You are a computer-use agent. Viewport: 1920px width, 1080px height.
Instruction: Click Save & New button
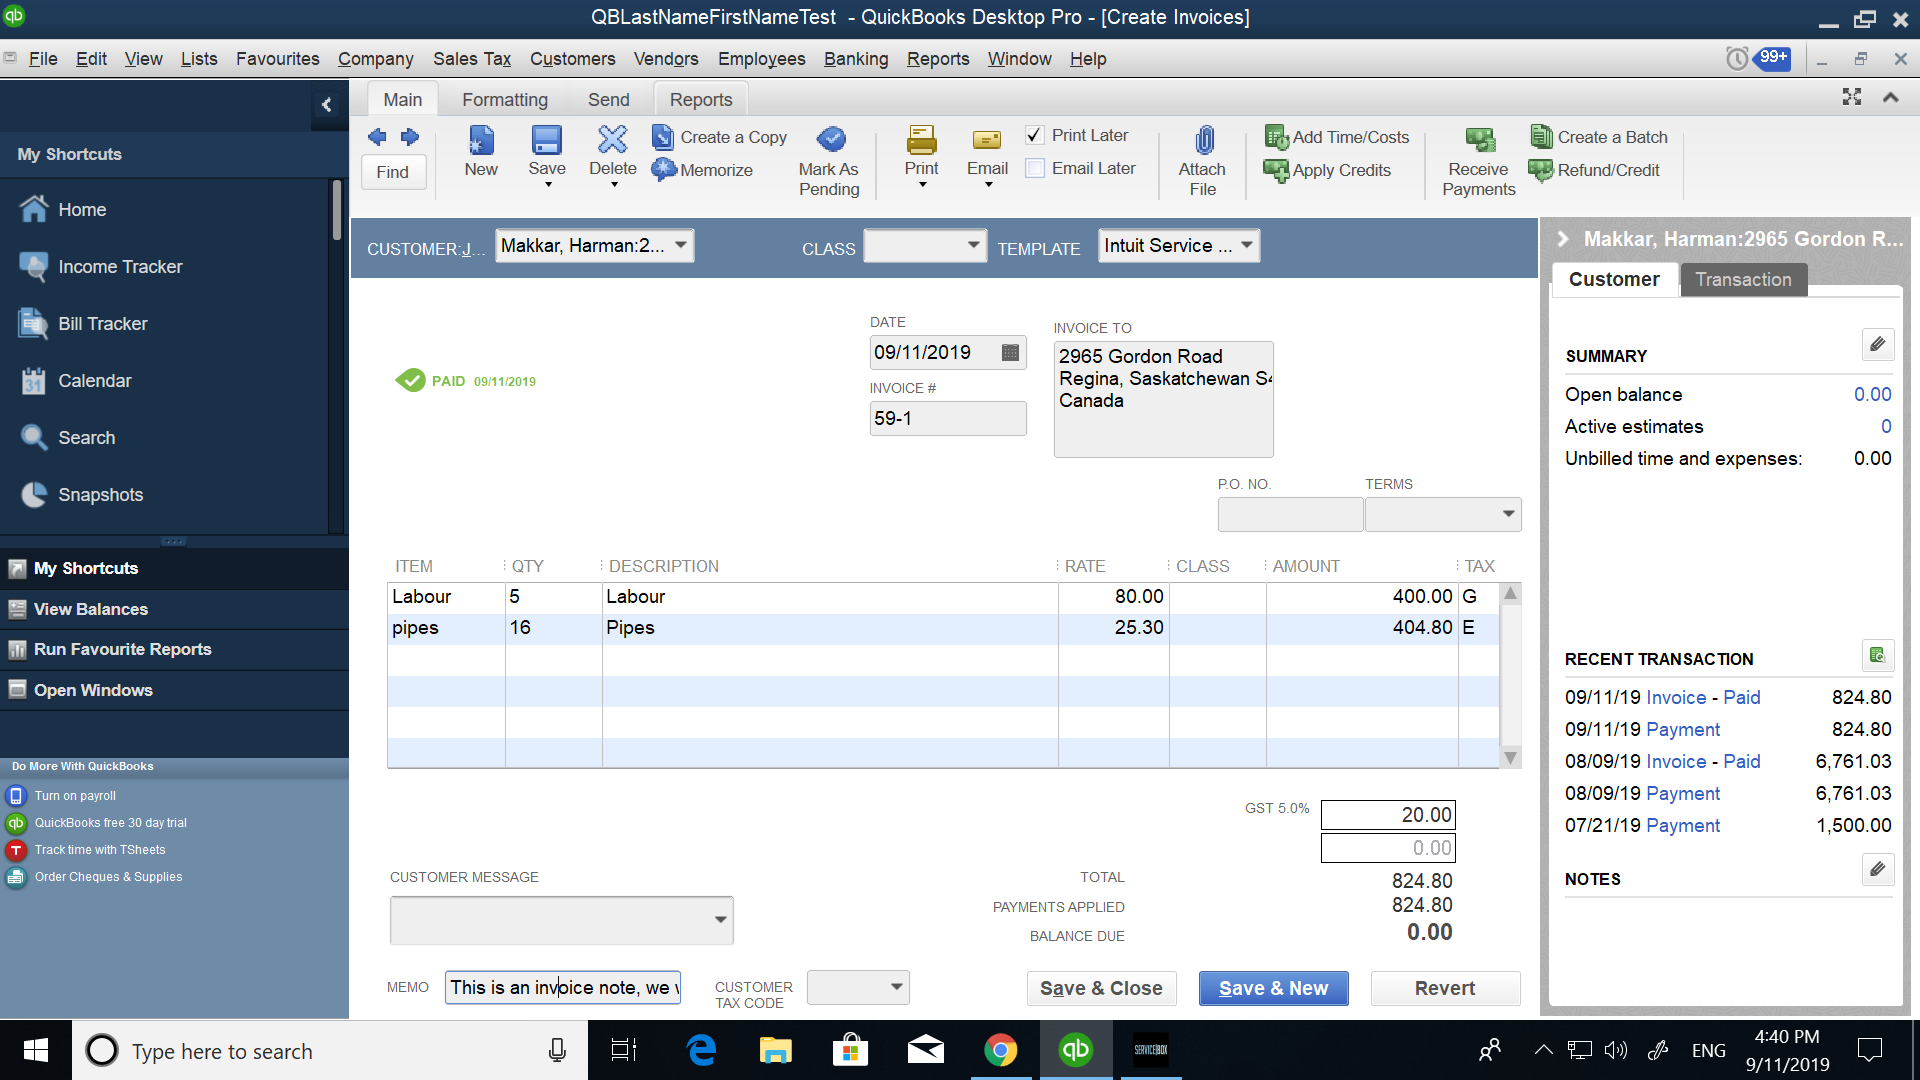(x=1273, y=988)
